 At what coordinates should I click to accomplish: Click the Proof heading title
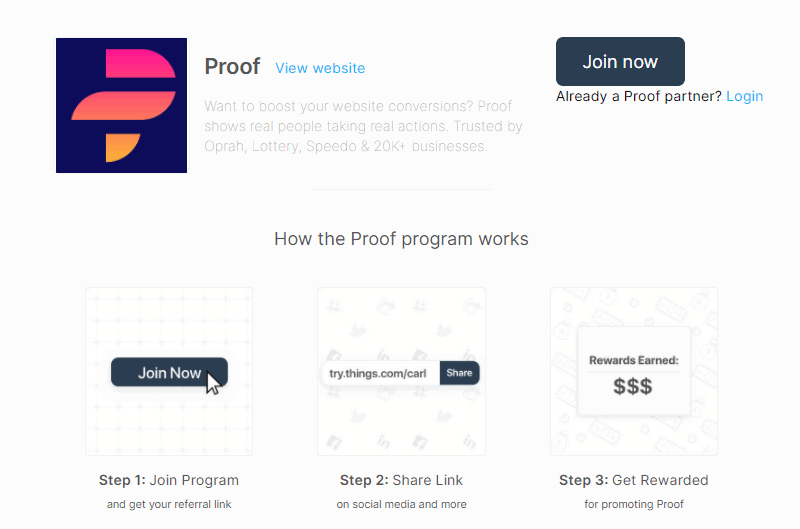coord(232,67)
